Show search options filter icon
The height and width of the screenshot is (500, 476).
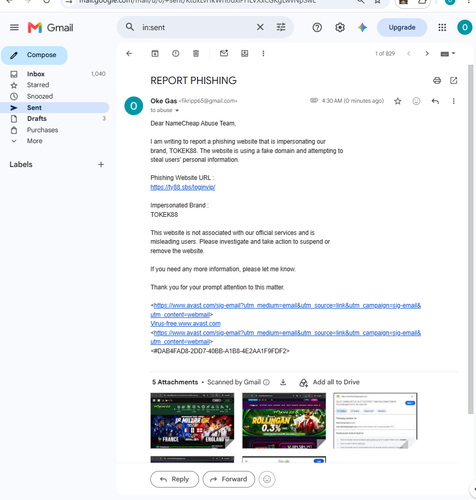pos(281,27)
